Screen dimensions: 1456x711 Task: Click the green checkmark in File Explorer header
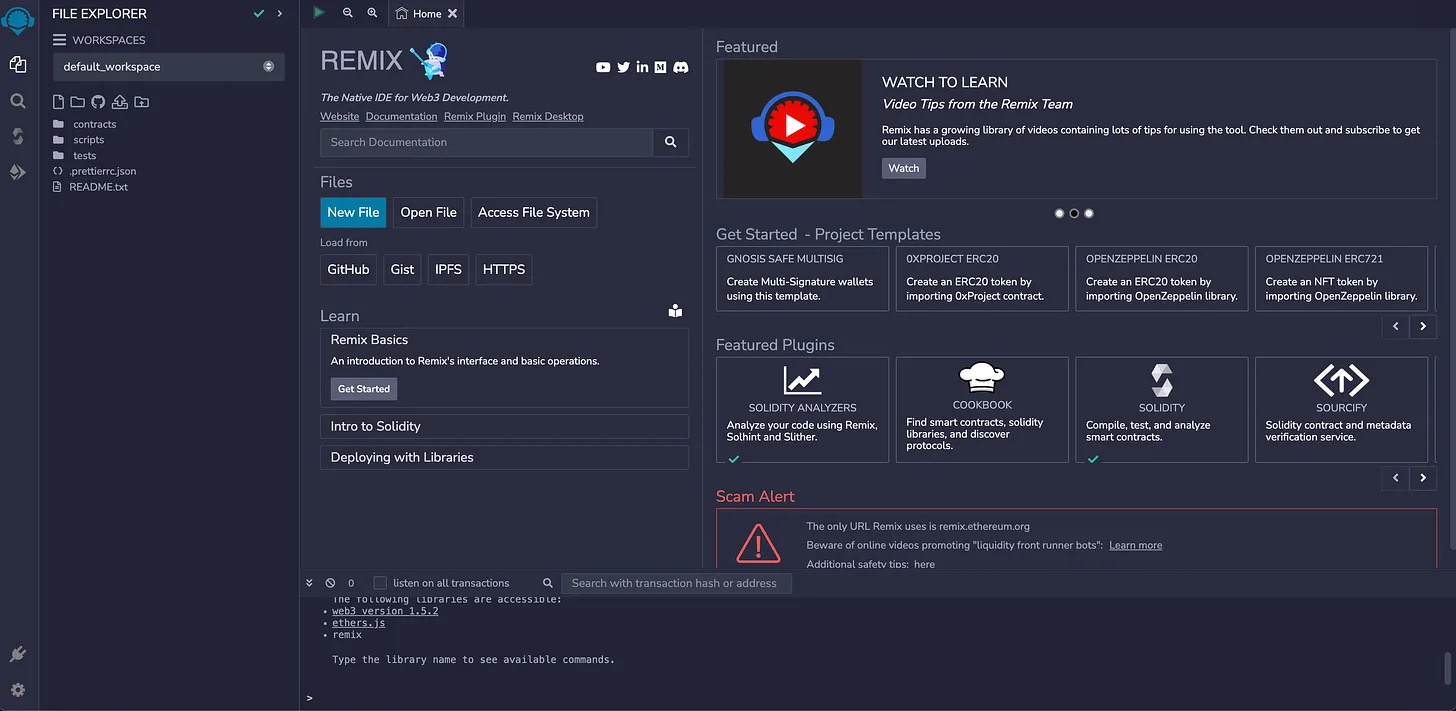point(259,14)
